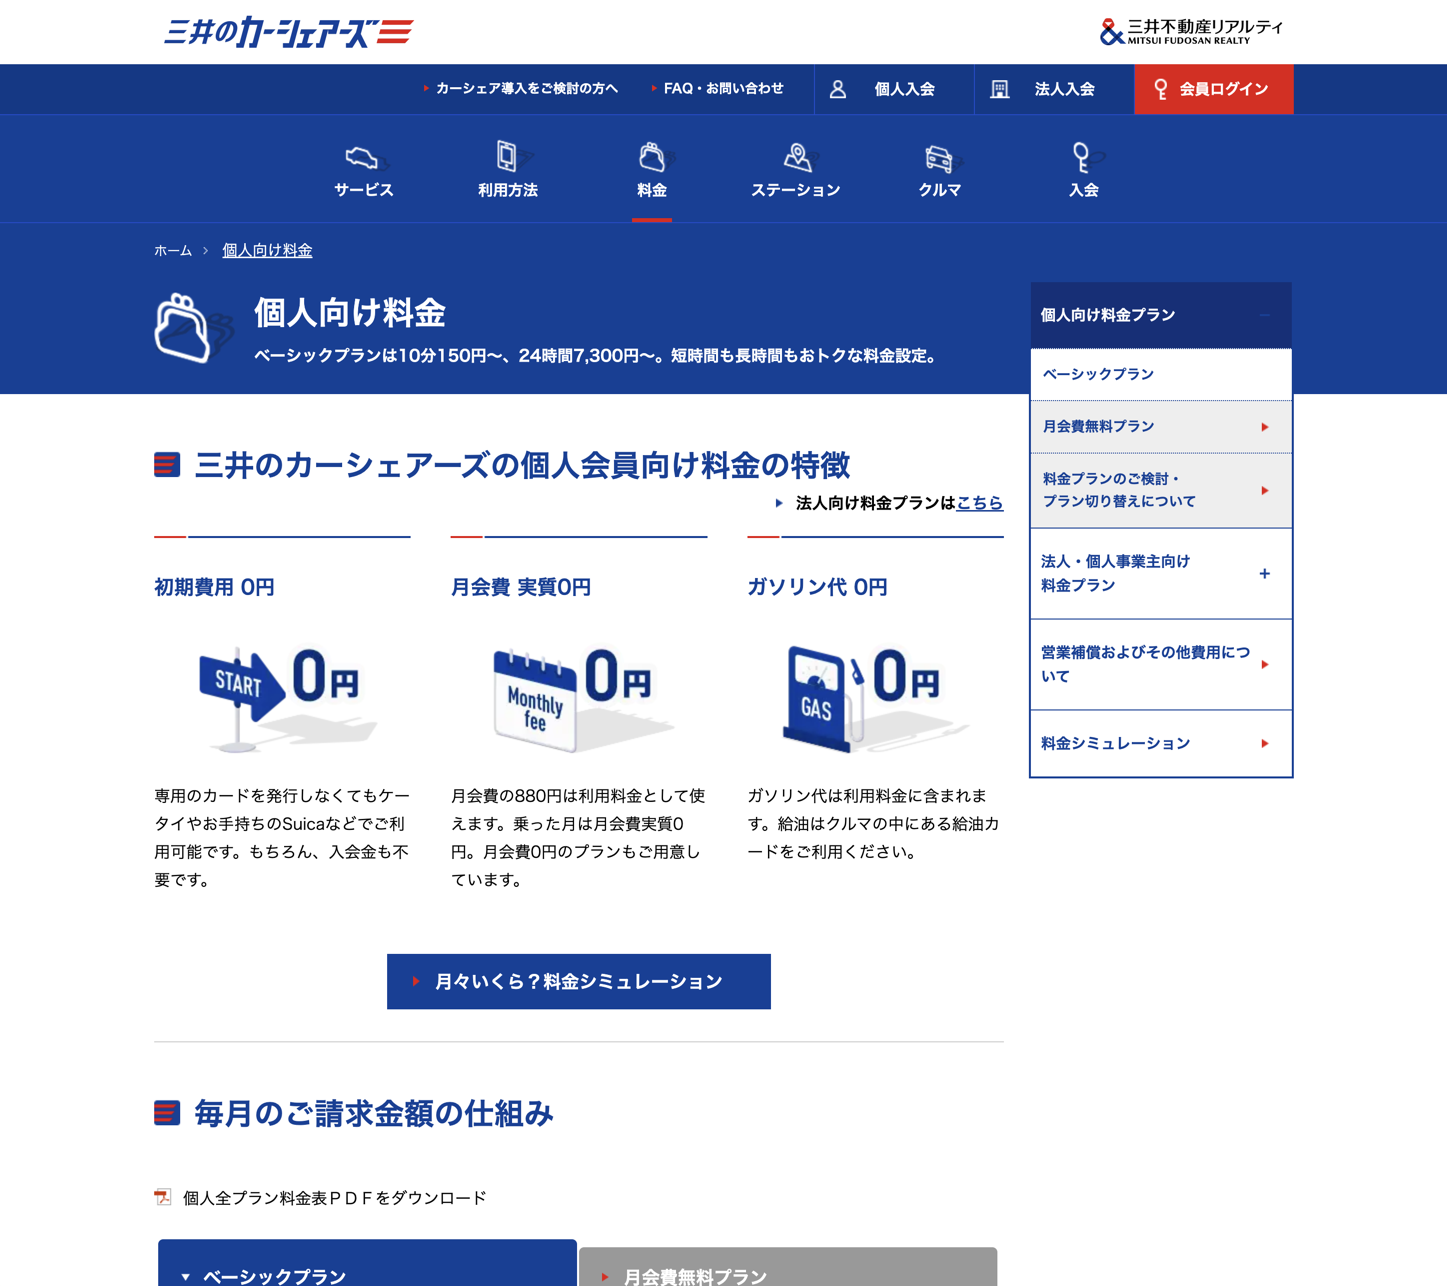This screenshot has height=1286, width=1447.
Task: Switch to 月会費無料プラン tab
Action: tap(788, 1267)
